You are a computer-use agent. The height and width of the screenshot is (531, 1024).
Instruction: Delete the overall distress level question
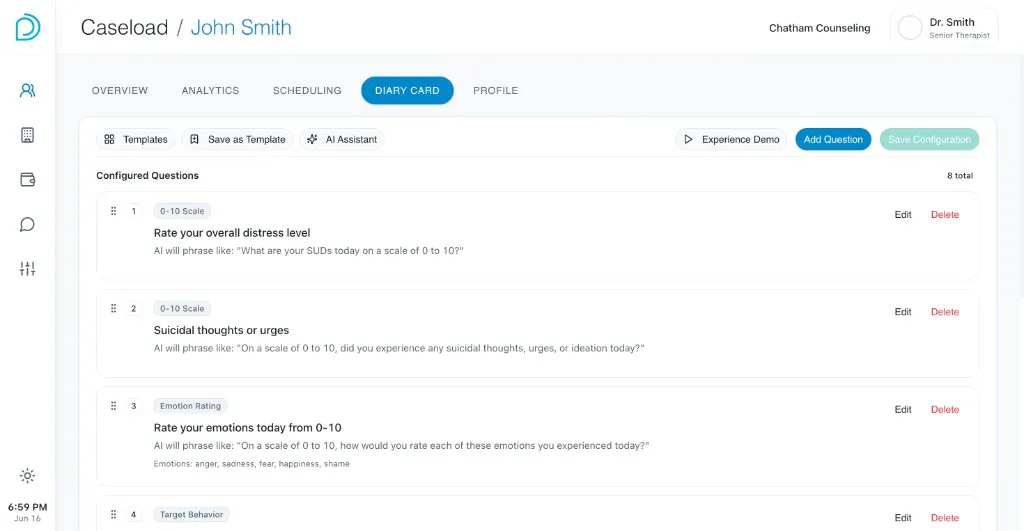(x=945, y=214)
